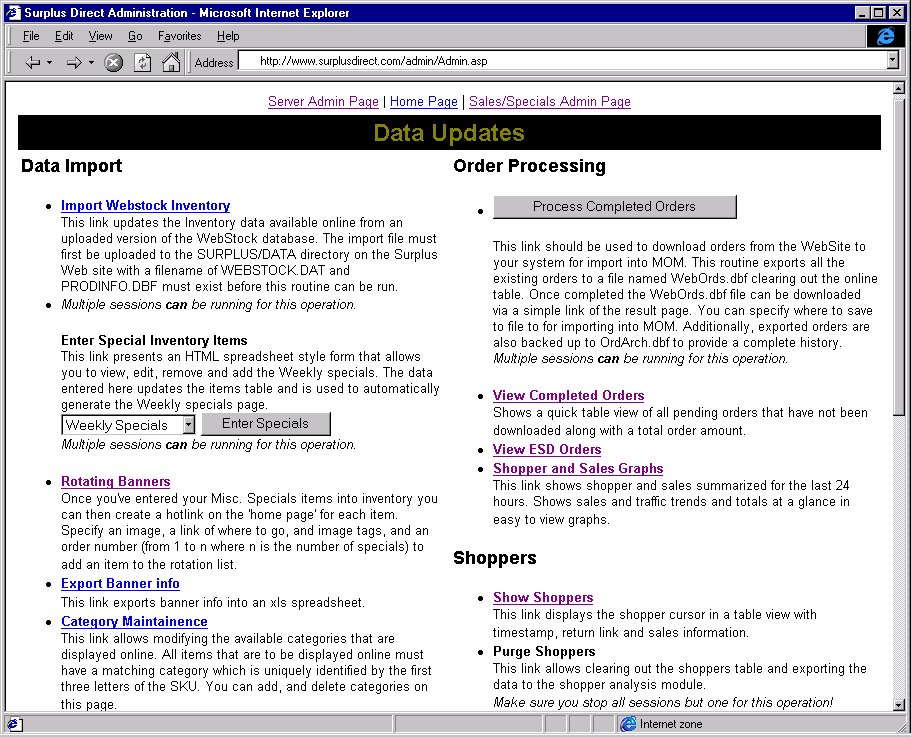Screen dimensions: 911x737
Task: Click the Enter Special Inventory Items heading
Action: click(154, 340)
